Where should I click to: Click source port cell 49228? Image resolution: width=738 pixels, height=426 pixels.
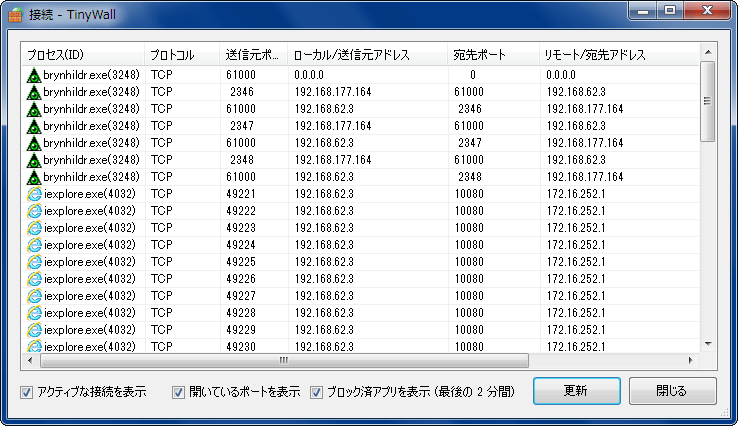click(x=241, y=313)
